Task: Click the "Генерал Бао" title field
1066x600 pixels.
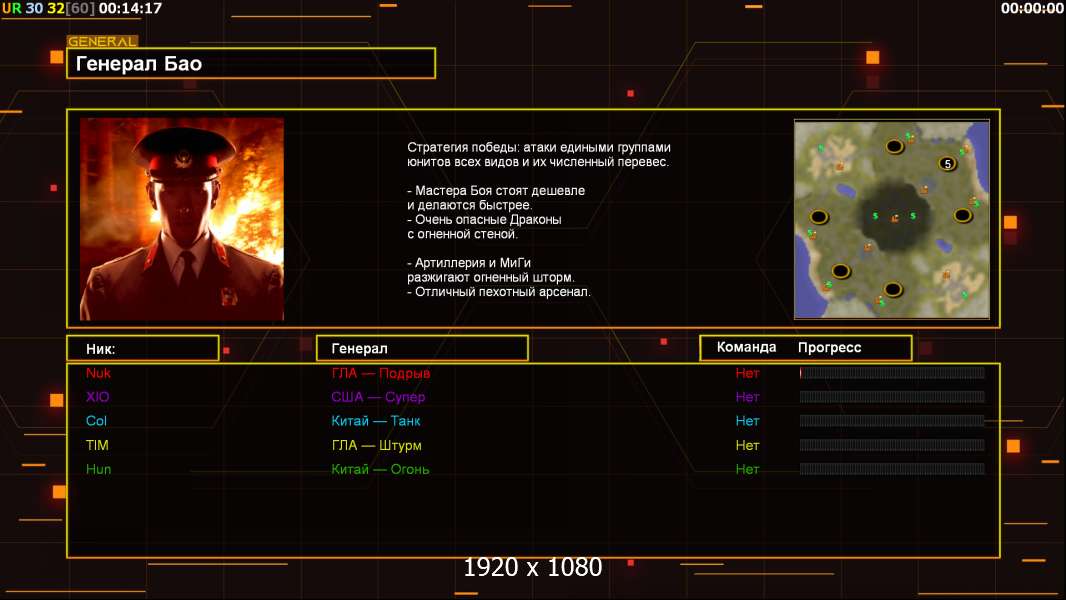Action: pyautogui.click(x=251, y=63)
